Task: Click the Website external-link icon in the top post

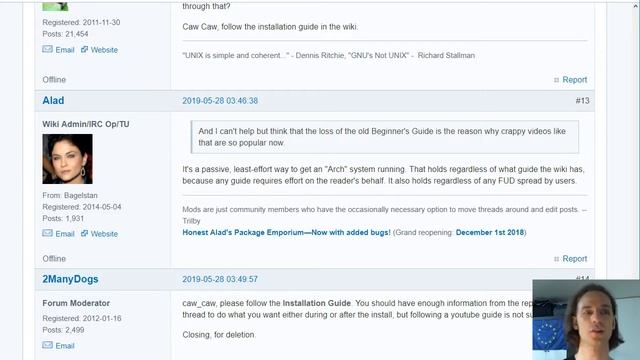Action: (84, 49)
